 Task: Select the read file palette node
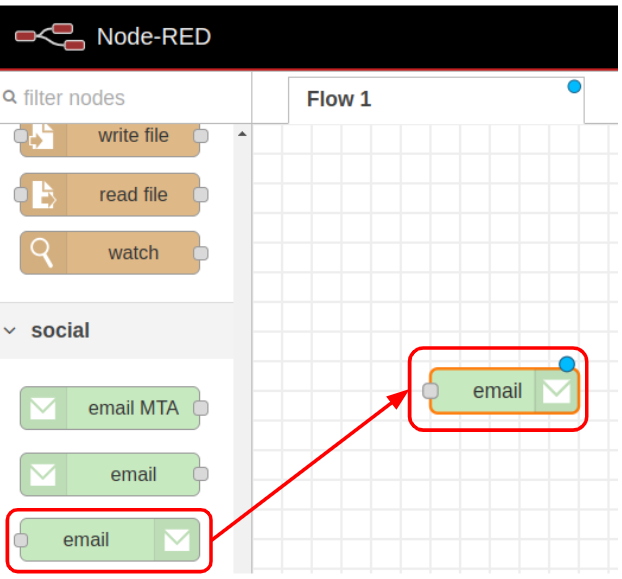pos(110,195)
